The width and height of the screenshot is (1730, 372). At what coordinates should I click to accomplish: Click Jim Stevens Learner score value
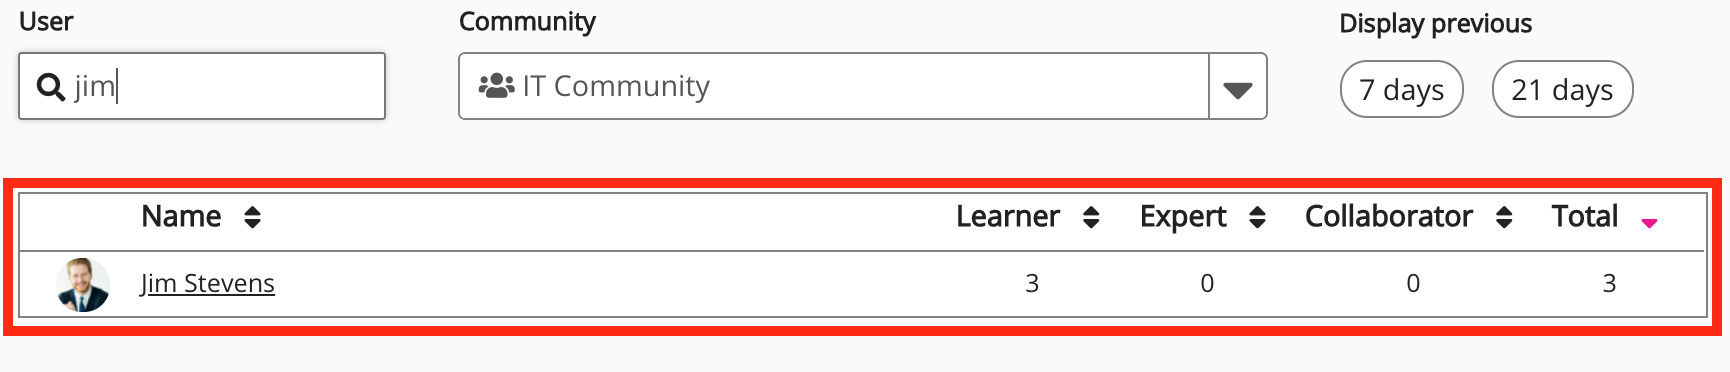[1032, 284]
